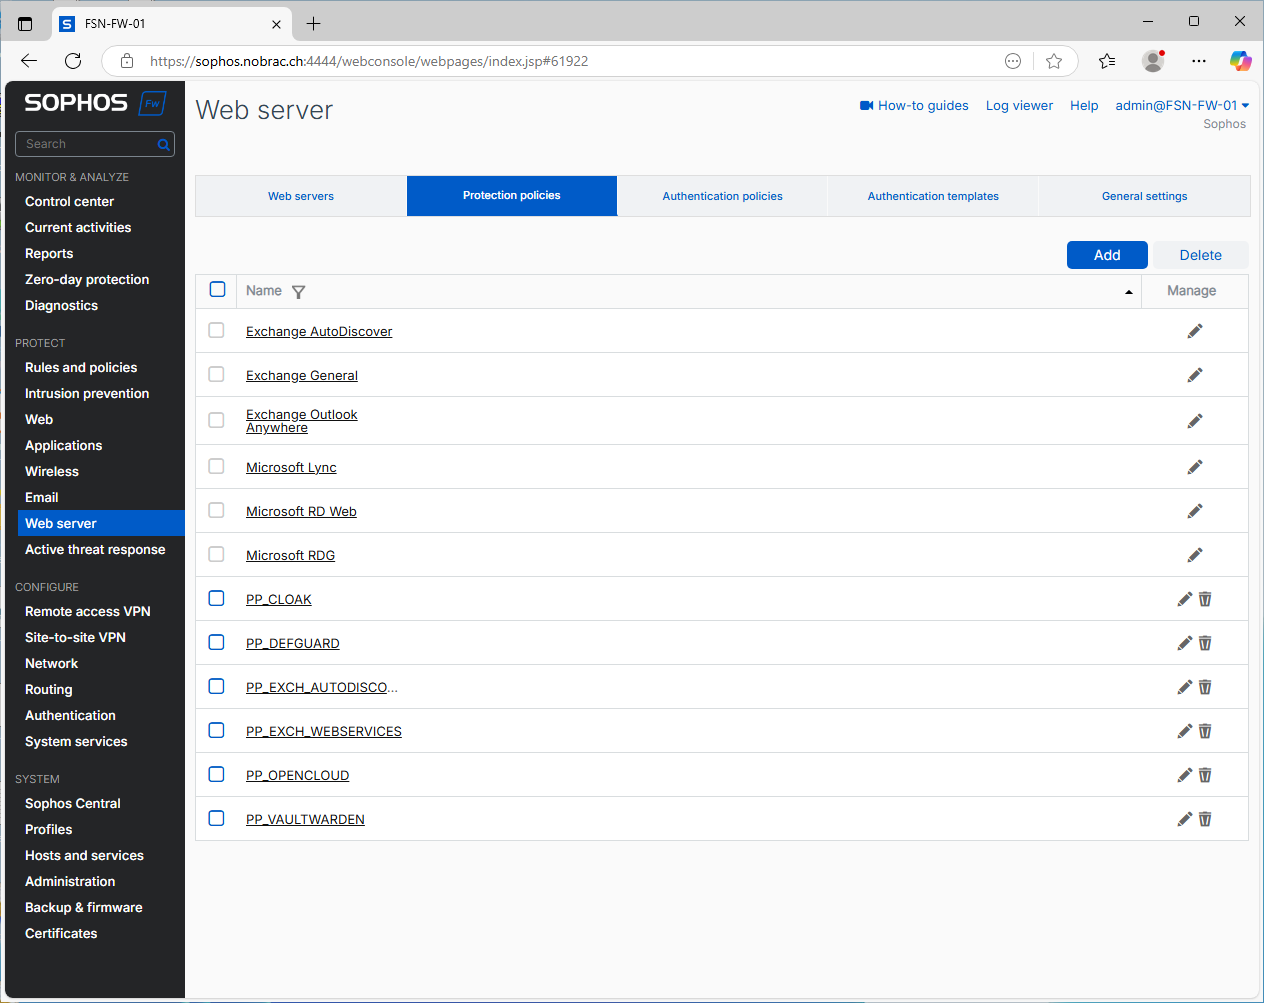Open the Copilot icon in browser toolbar

1241,61
